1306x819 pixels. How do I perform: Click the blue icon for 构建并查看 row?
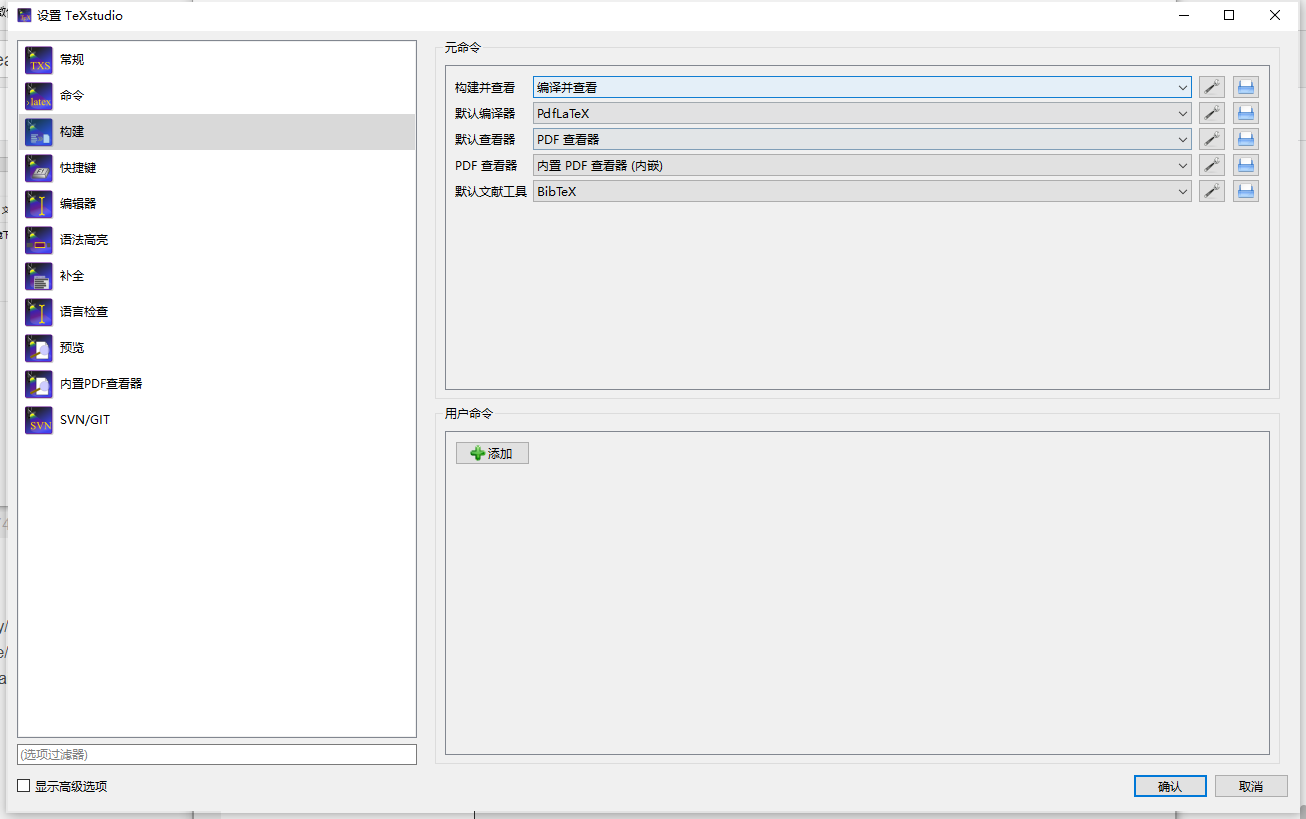point(1246,87)
